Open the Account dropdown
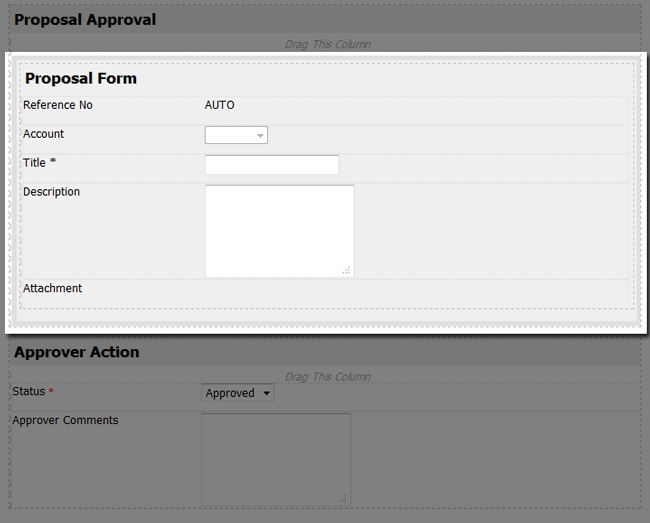 coord(236,135)
